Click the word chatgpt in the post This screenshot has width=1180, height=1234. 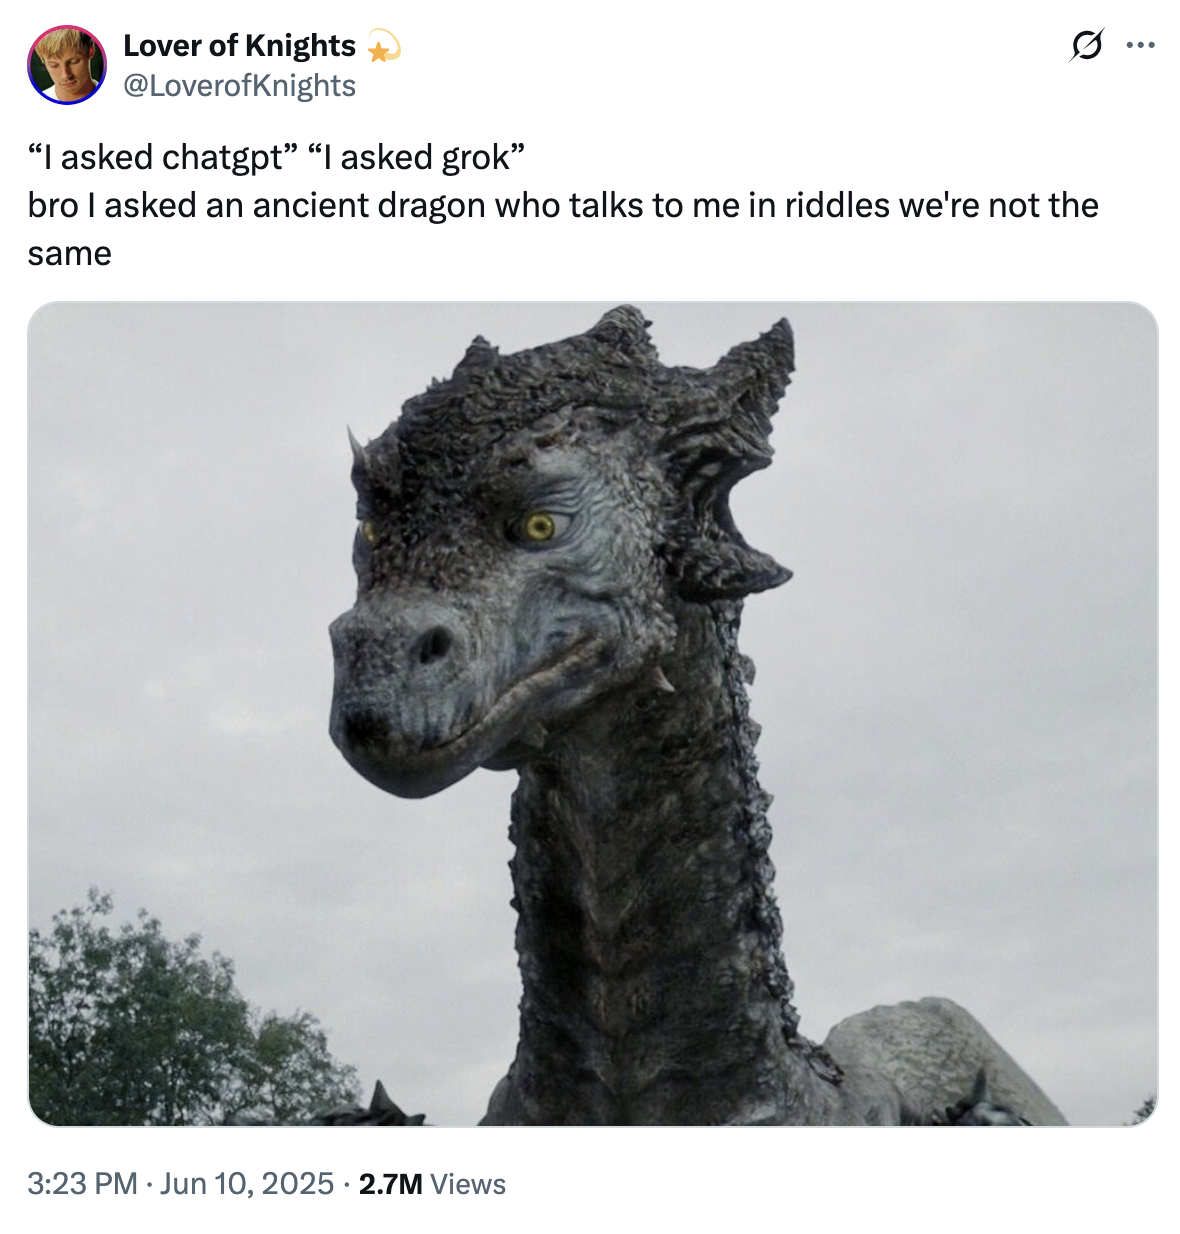point(222,158)
